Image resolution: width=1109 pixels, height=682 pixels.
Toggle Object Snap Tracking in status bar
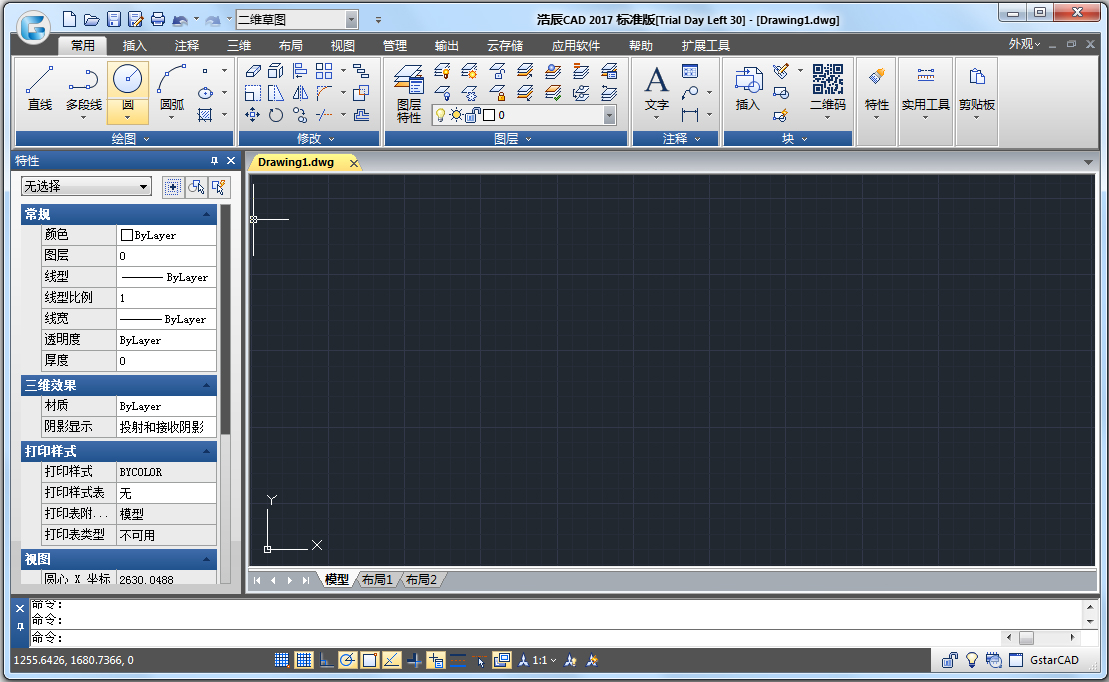(392, 660)
